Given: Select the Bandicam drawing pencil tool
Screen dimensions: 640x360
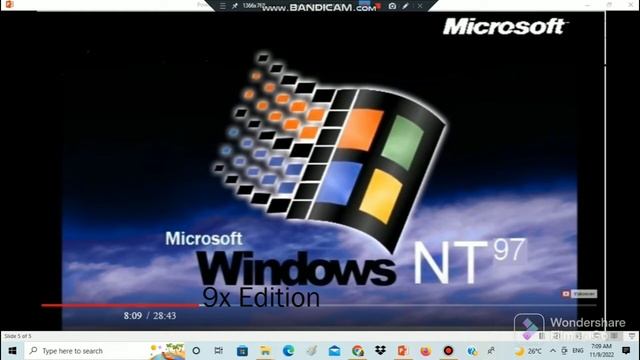Looking at the screenshot, I should (405, 6).
